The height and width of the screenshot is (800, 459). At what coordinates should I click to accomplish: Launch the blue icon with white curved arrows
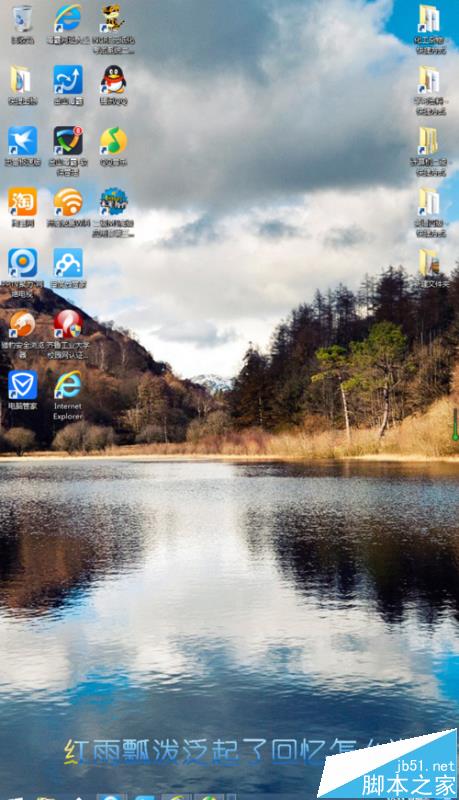68,82
